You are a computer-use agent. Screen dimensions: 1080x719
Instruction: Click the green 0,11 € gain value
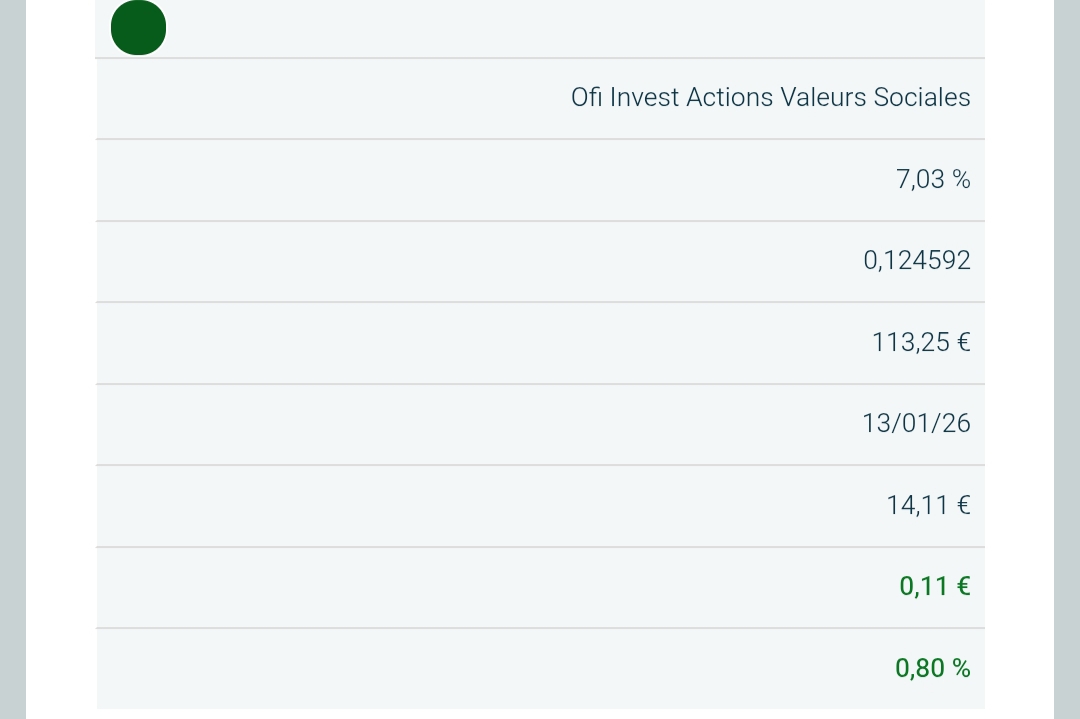(934, 586)
